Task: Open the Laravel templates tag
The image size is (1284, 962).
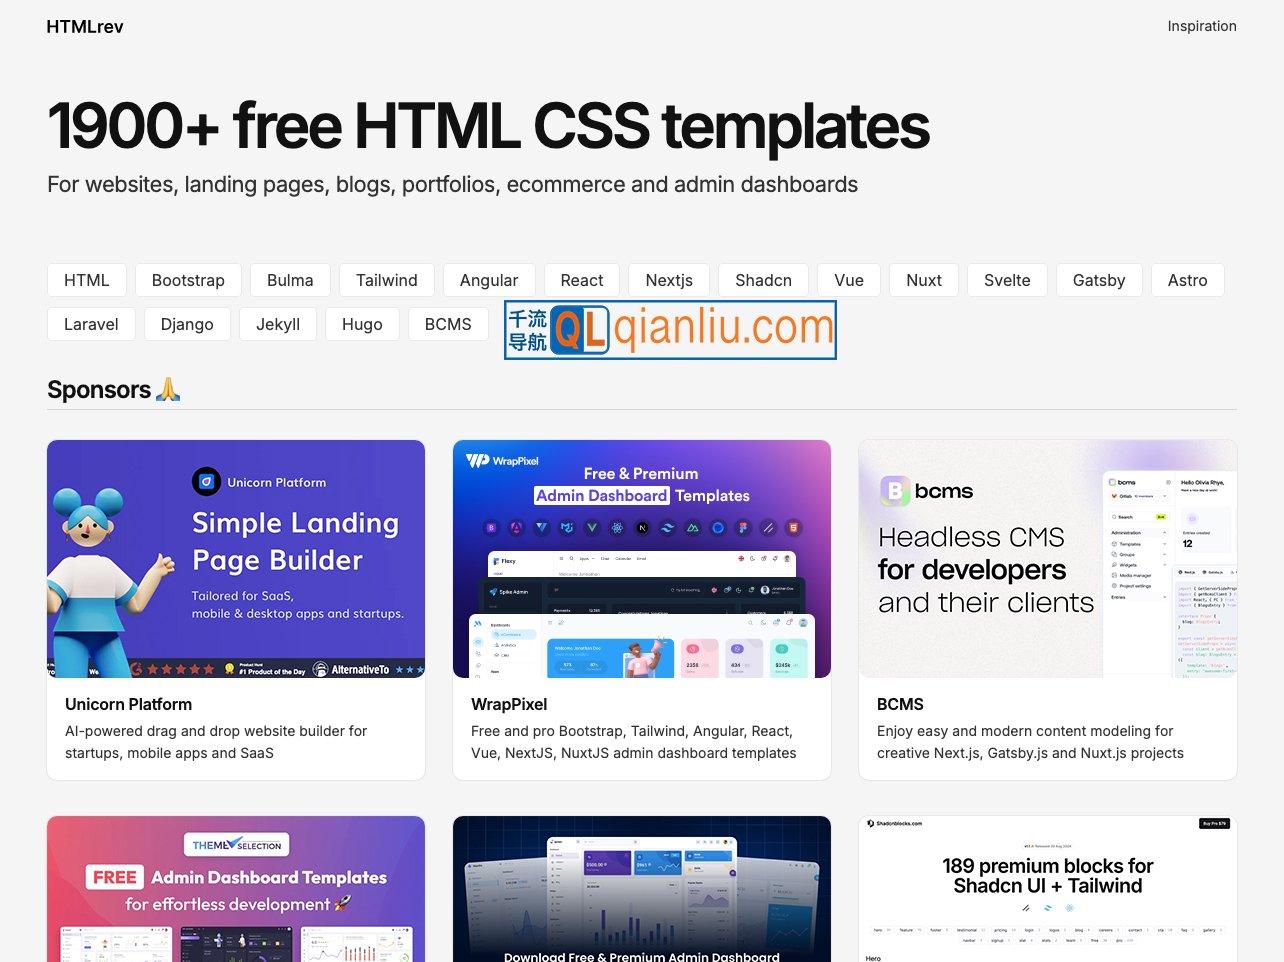Action: click(x=91, y=324)
